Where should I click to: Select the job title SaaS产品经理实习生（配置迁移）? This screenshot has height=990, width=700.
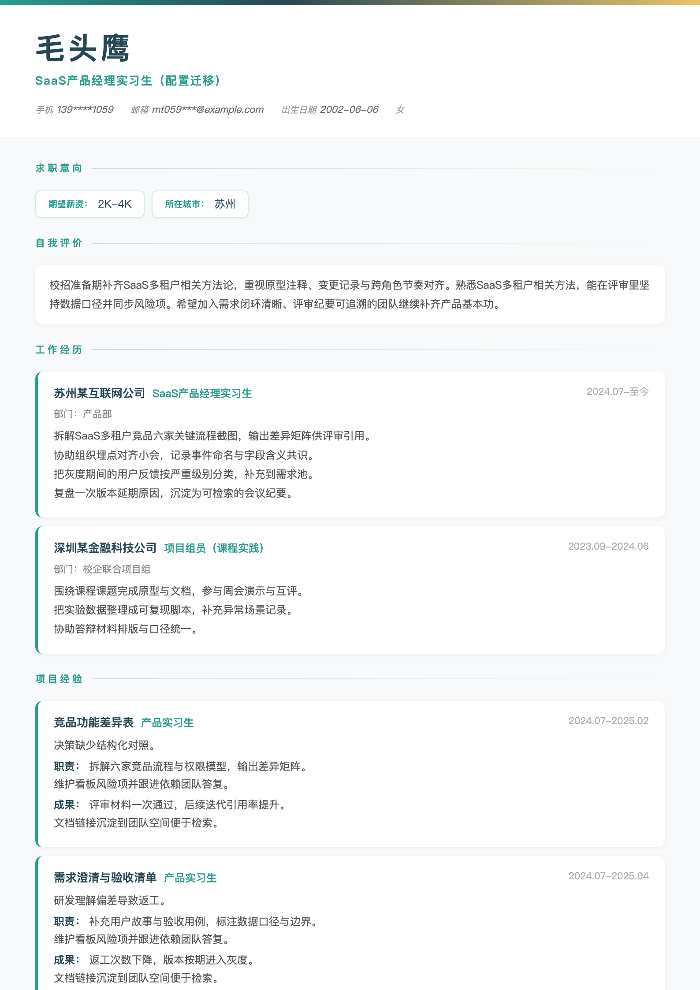tap(128, 81)
